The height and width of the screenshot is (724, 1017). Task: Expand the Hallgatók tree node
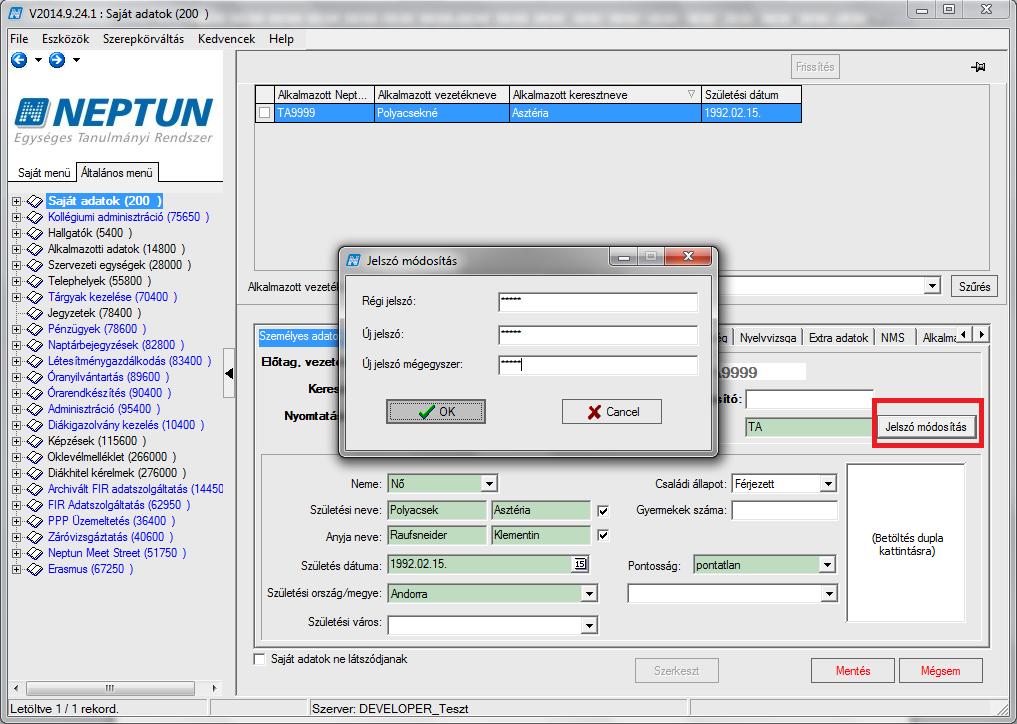click(x=16, y=233)
